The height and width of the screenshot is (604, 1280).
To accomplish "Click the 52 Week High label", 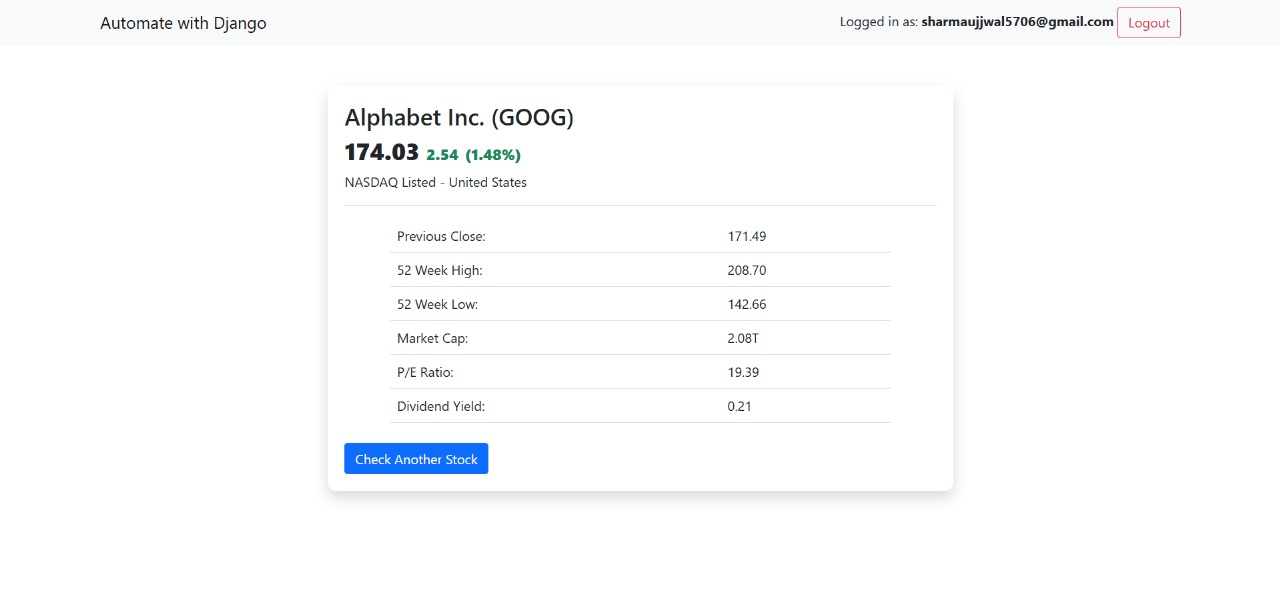I will point(440,271).
